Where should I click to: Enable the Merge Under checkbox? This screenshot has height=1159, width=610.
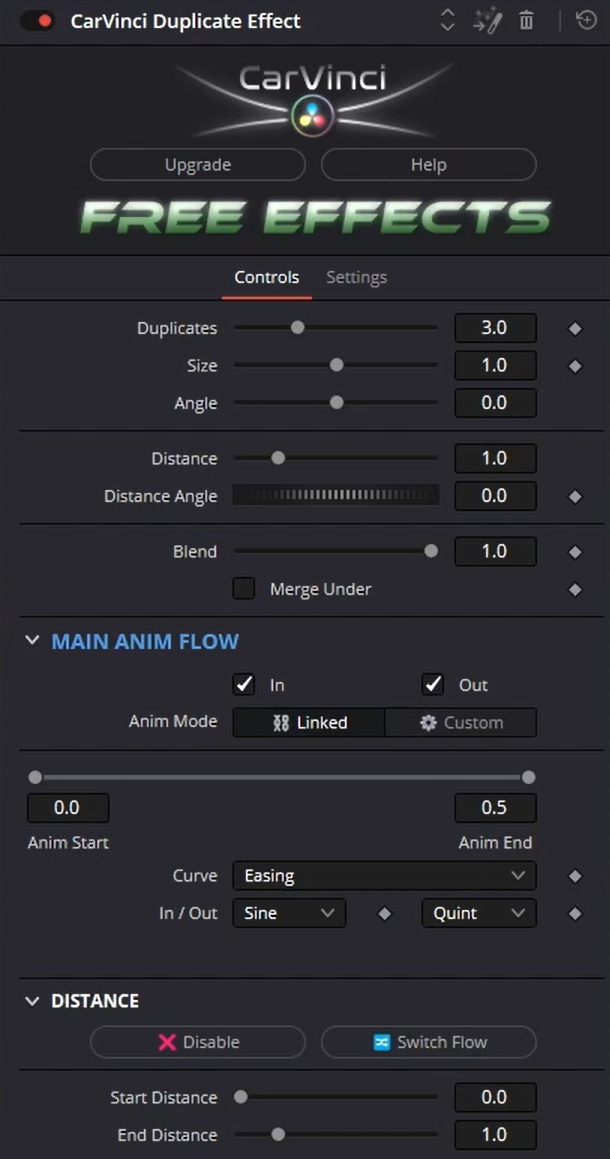coord(244,589)
